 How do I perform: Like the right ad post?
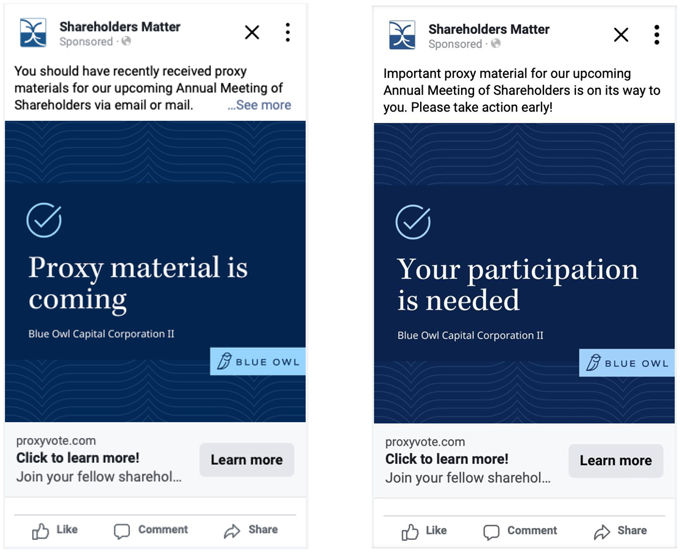click(x=424, y=531)
